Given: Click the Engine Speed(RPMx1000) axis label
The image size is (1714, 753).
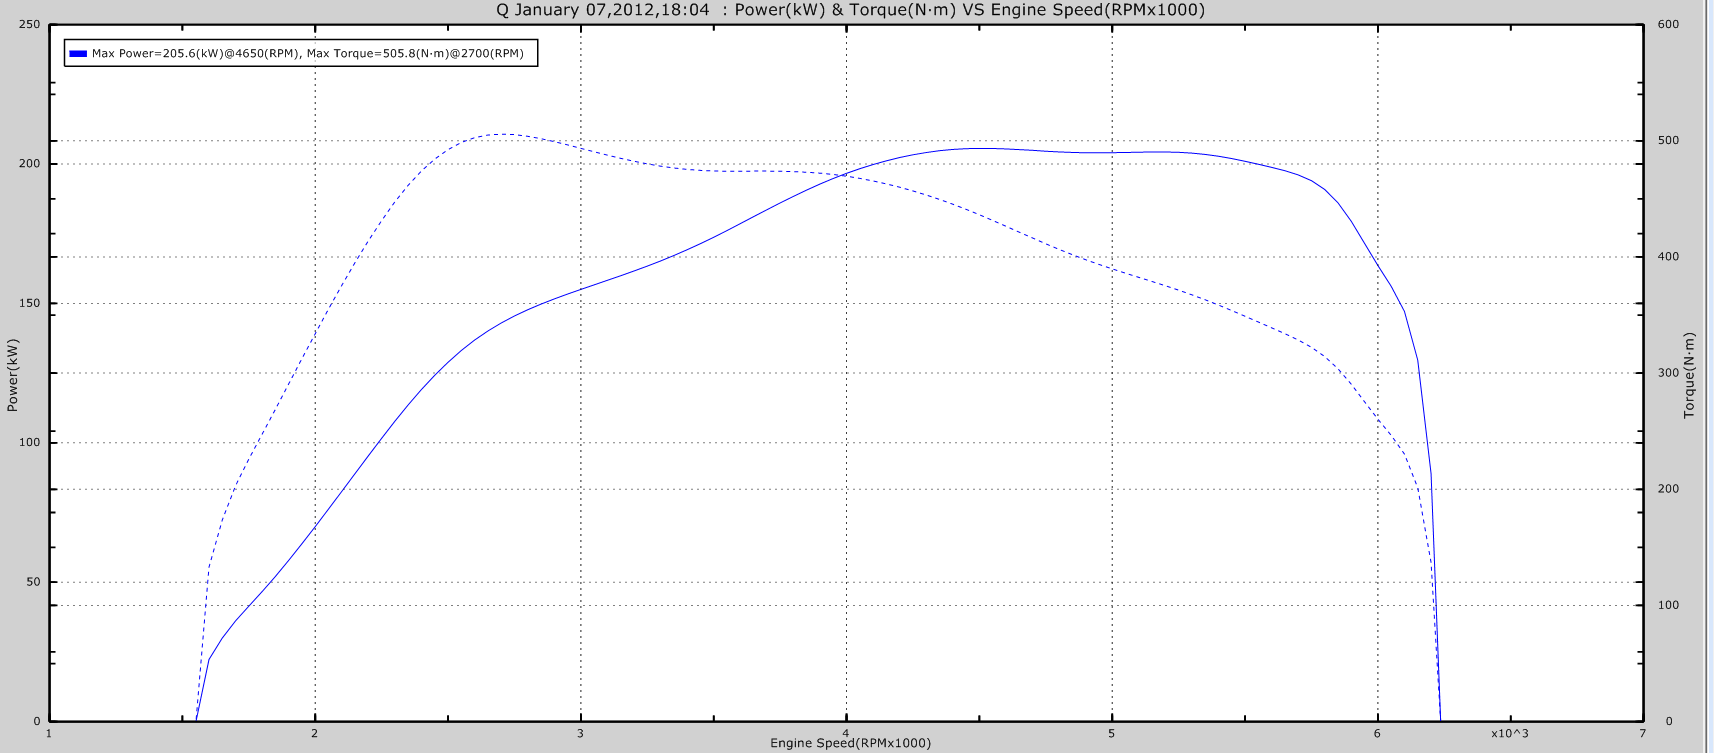Looking at the screenshot, I should 850,743.
